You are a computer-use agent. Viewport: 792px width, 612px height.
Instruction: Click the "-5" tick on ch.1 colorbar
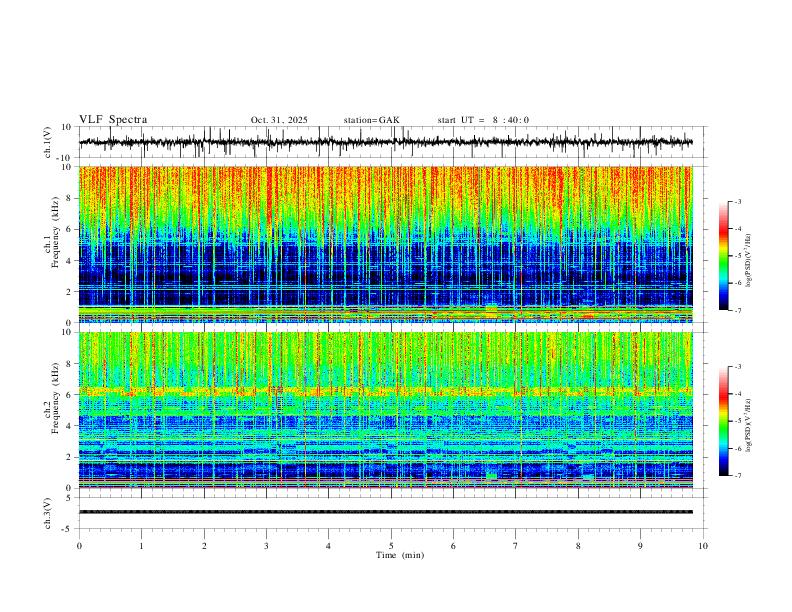click(738, 256)
